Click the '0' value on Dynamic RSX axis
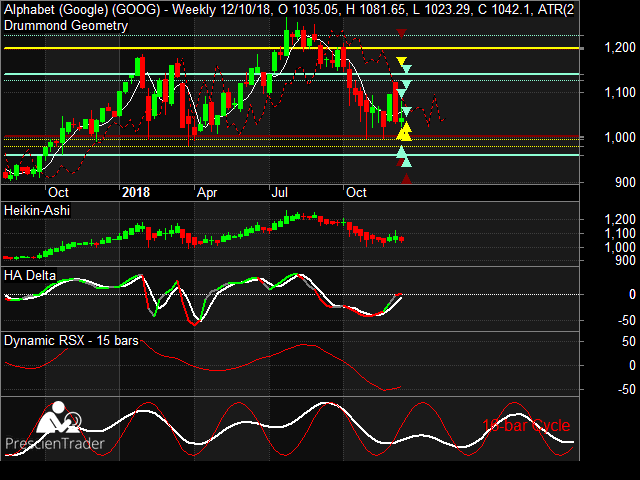The width and height of the screenshot is (640, 480). (632, 365)
